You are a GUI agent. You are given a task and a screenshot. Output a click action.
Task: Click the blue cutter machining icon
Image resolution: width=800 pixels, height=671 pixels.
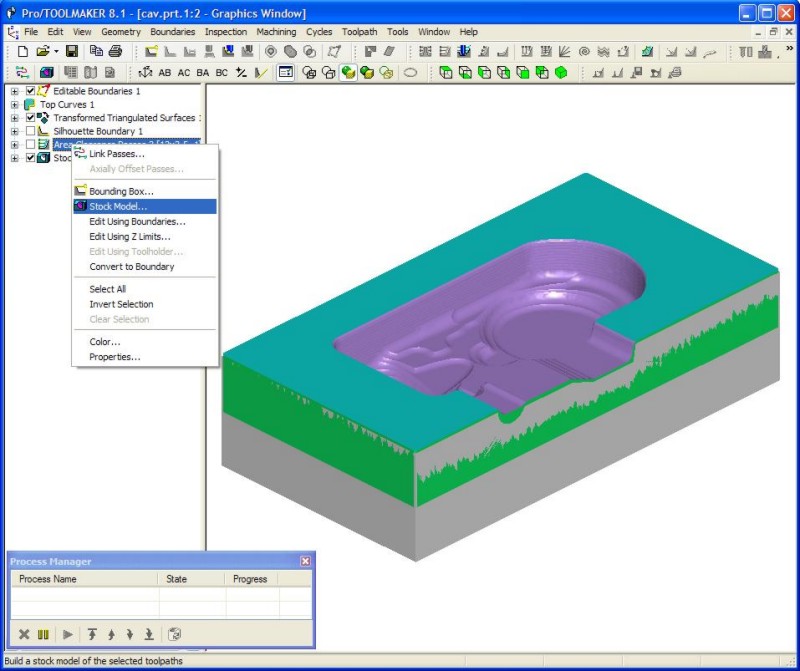(x=464, y=52)
